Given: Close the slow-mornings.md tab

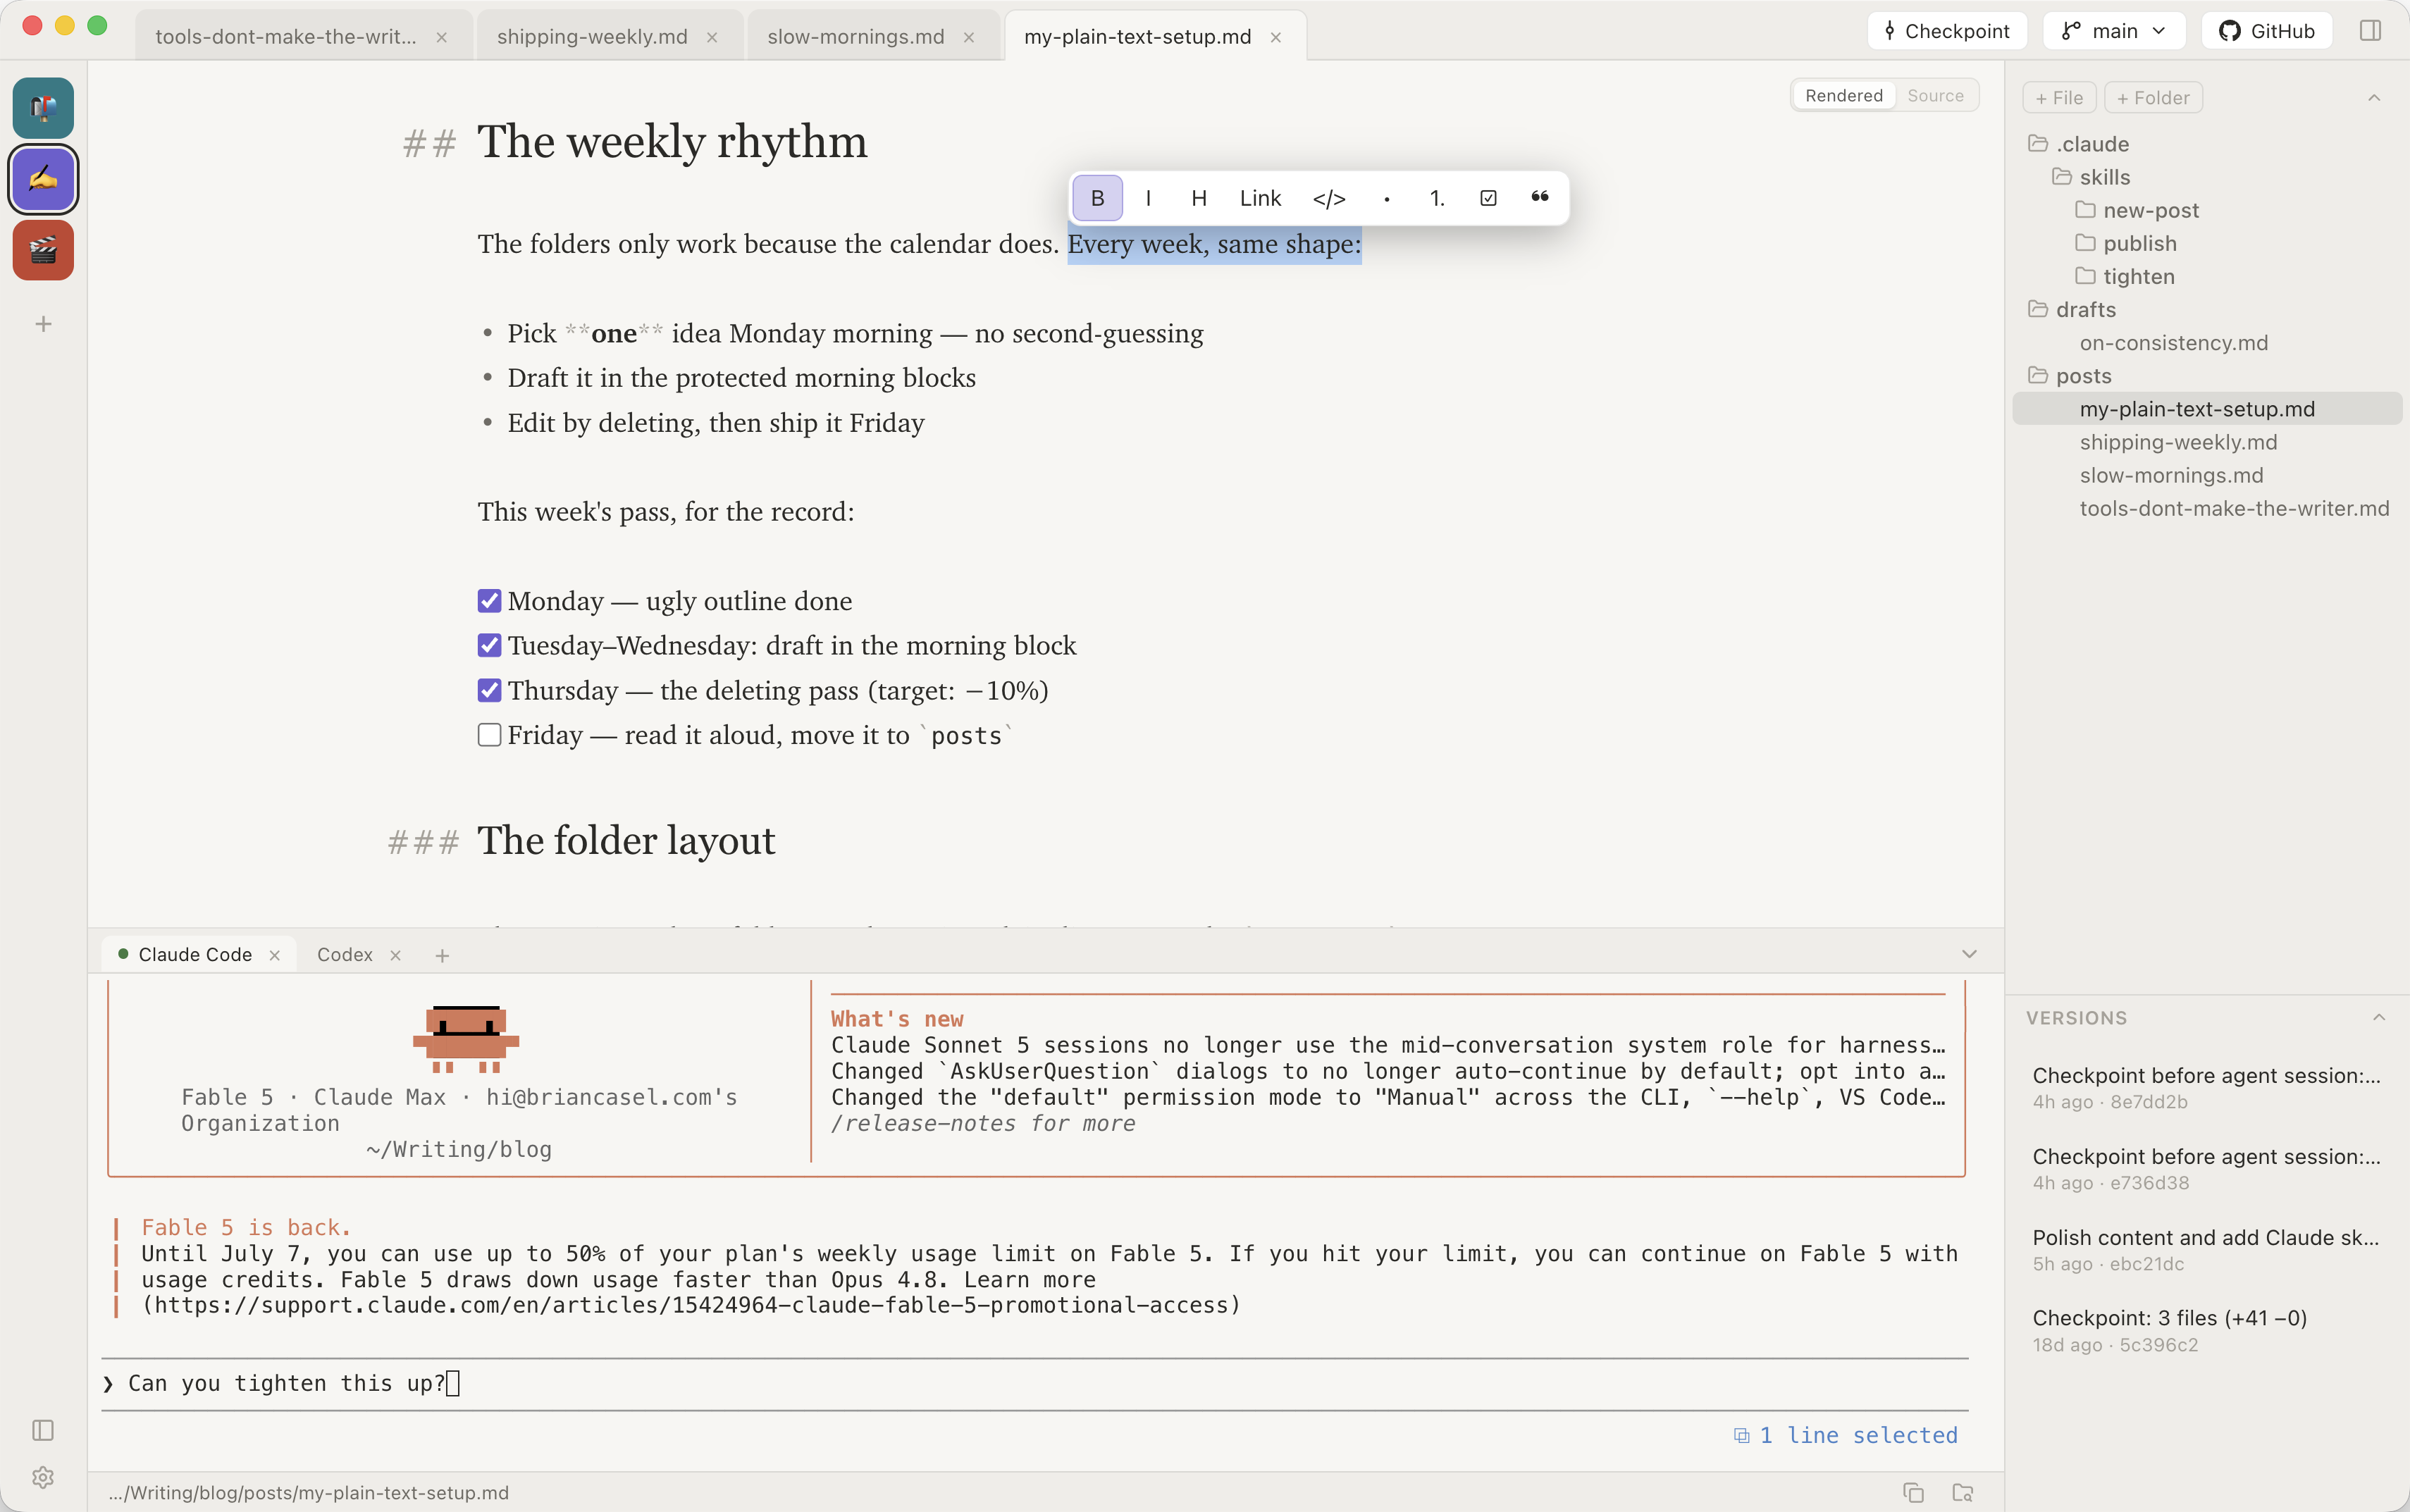Looking at the screenshot, I should click(969, 37).
